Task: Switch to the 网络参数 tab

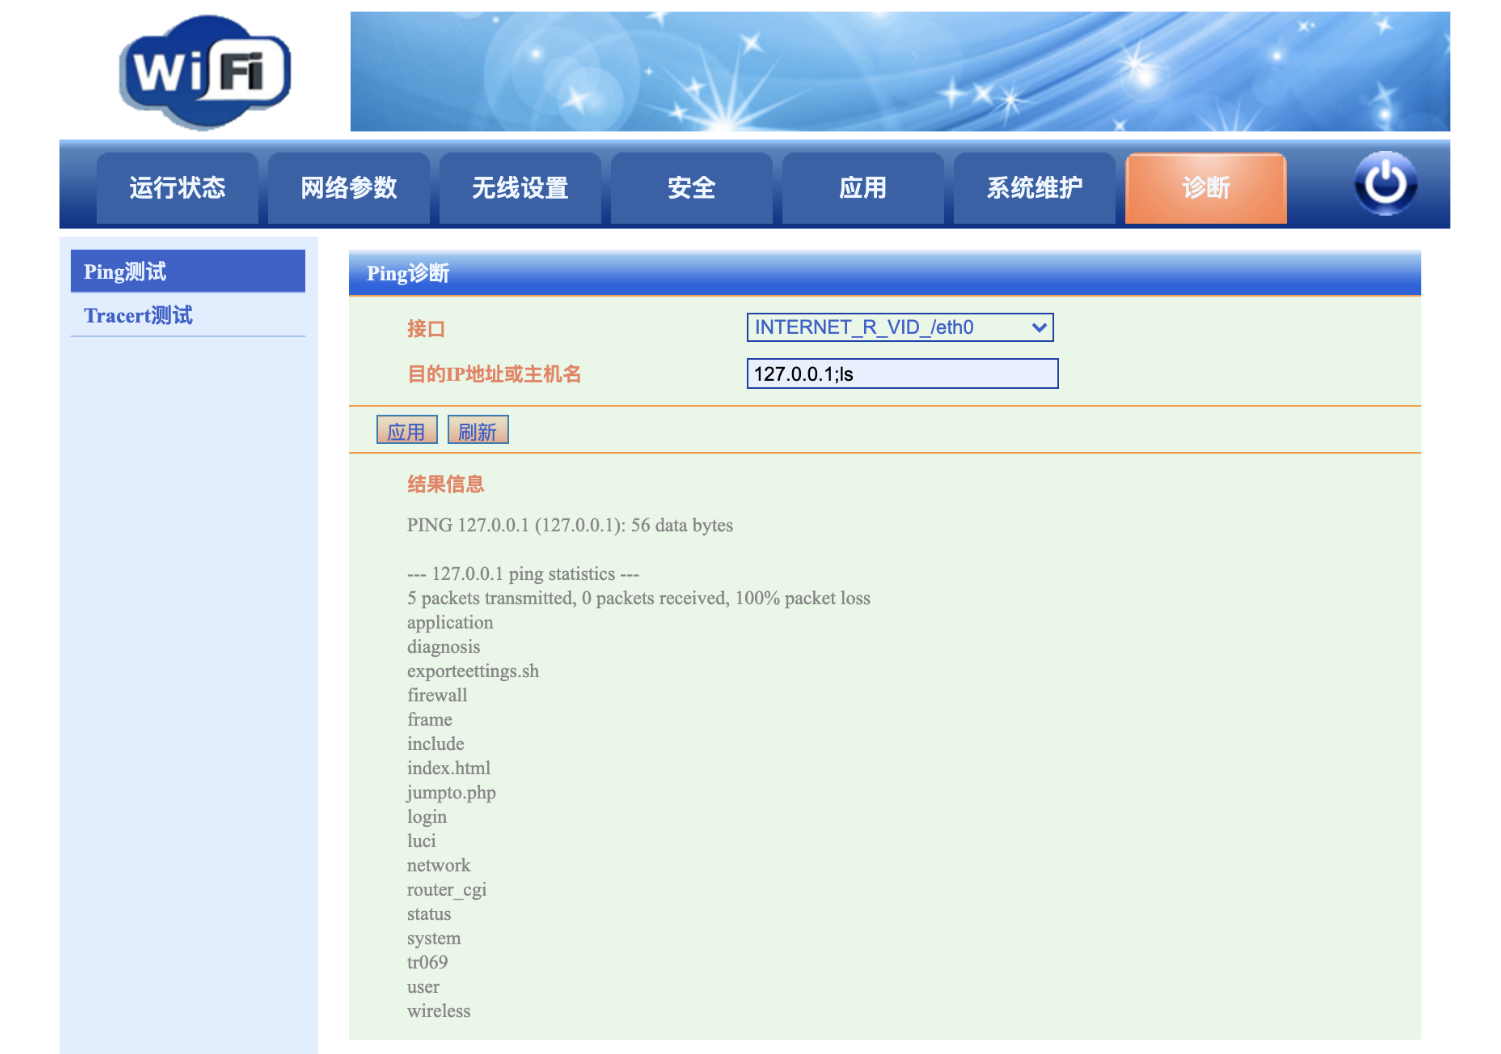Action: pyautogui.click(x=349, y=188)
